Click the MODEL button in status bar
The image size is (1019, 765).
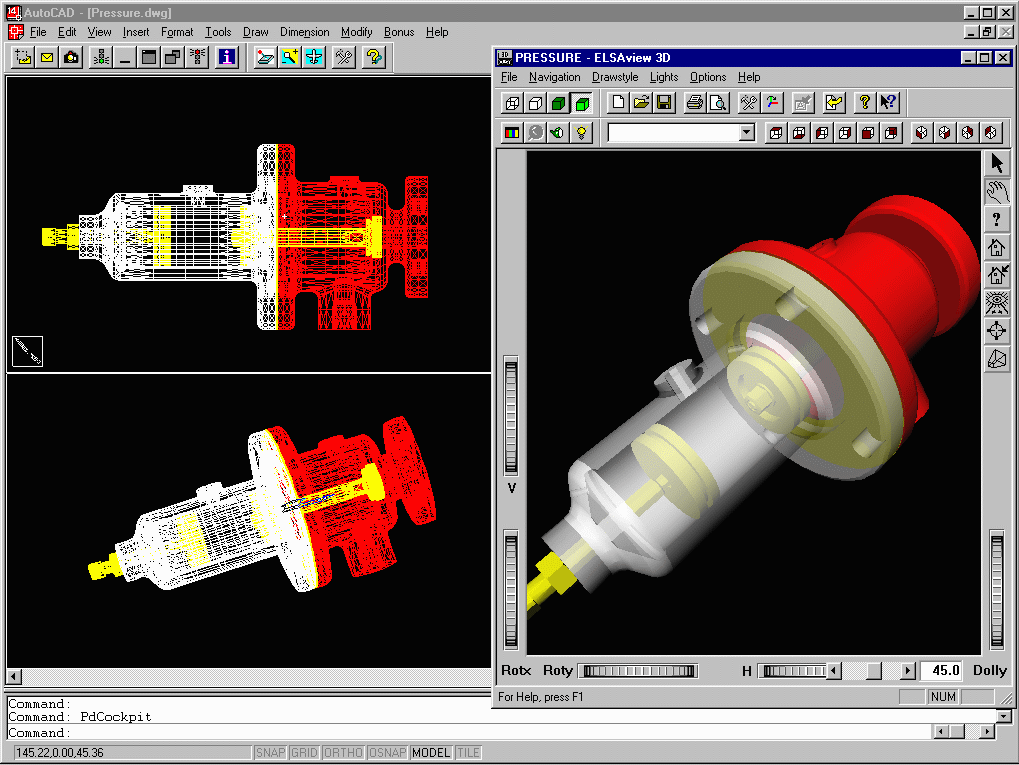431,753
